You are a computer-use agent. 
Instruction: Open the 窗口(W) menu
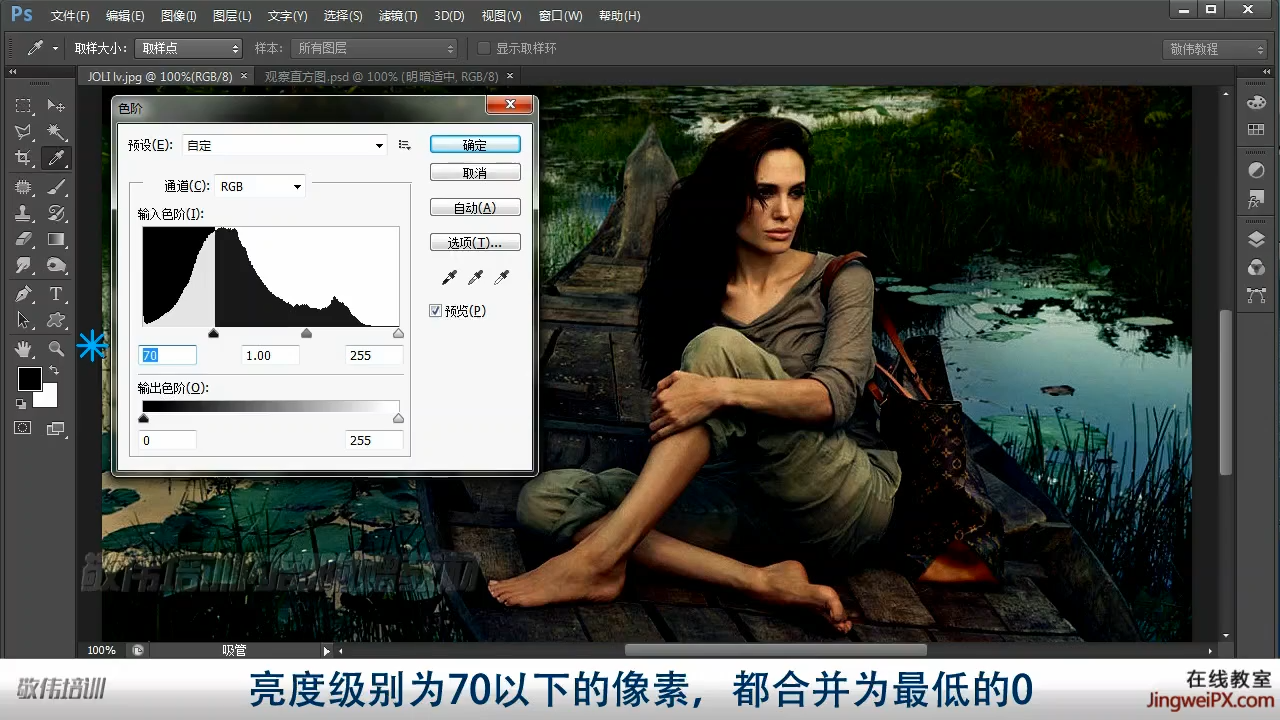[560, 16]
